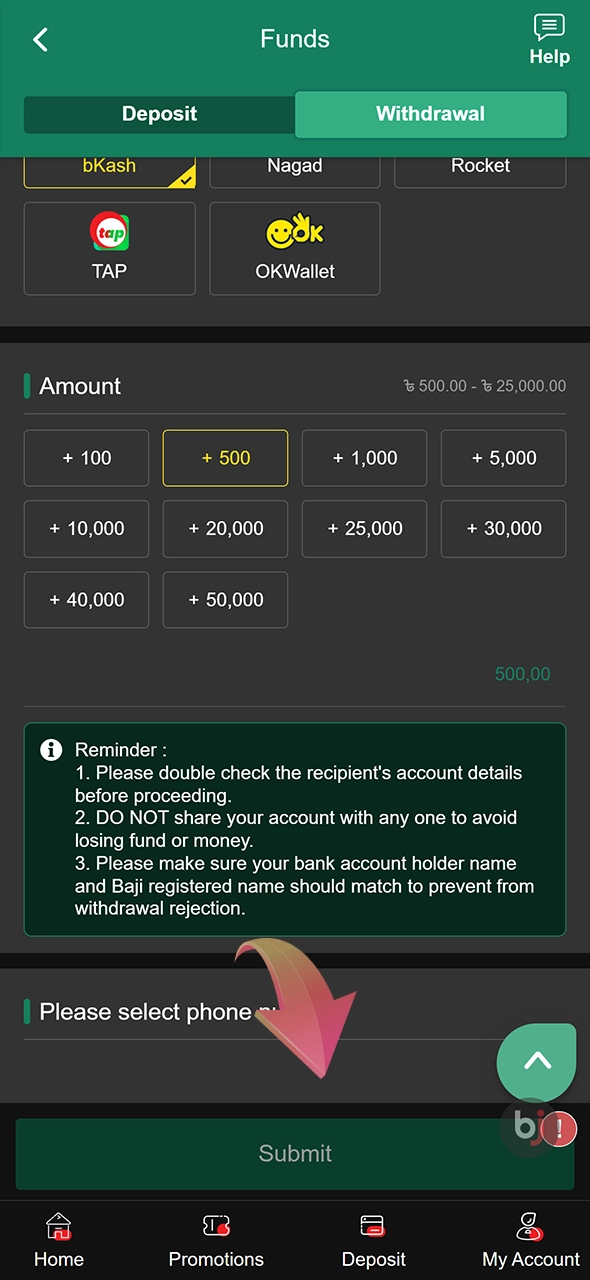Select Nagad as withdrawal method
This screenshot has height=1280, width=590.
[294, 165]
